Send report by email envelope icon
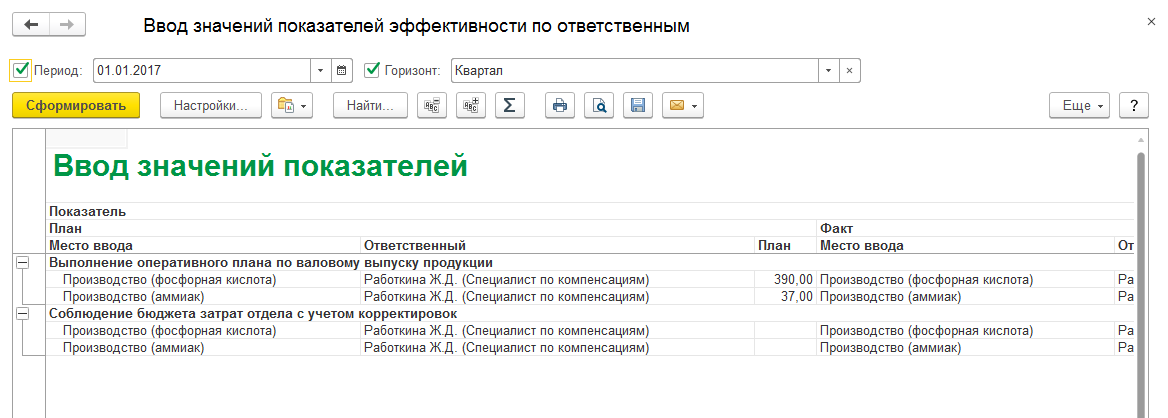1168x418 pixels. (682, 105)
